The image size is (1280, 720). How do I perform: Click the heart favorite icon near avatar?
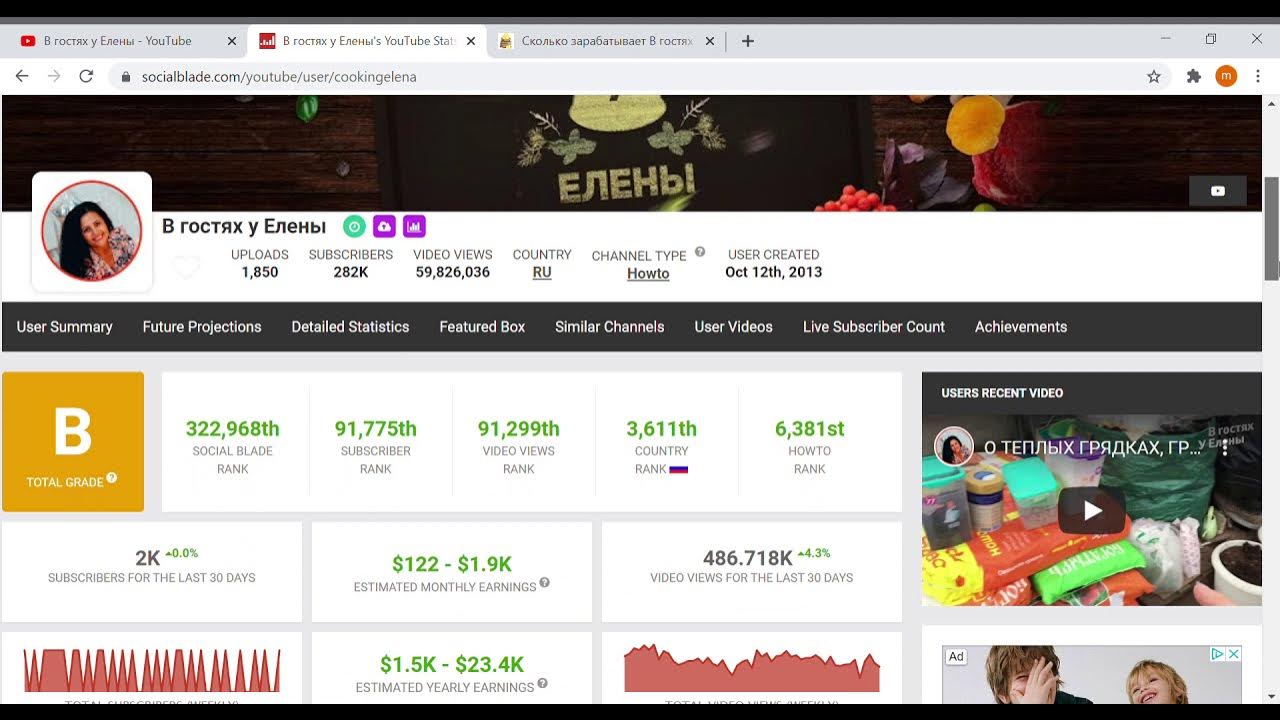(186, 267)
